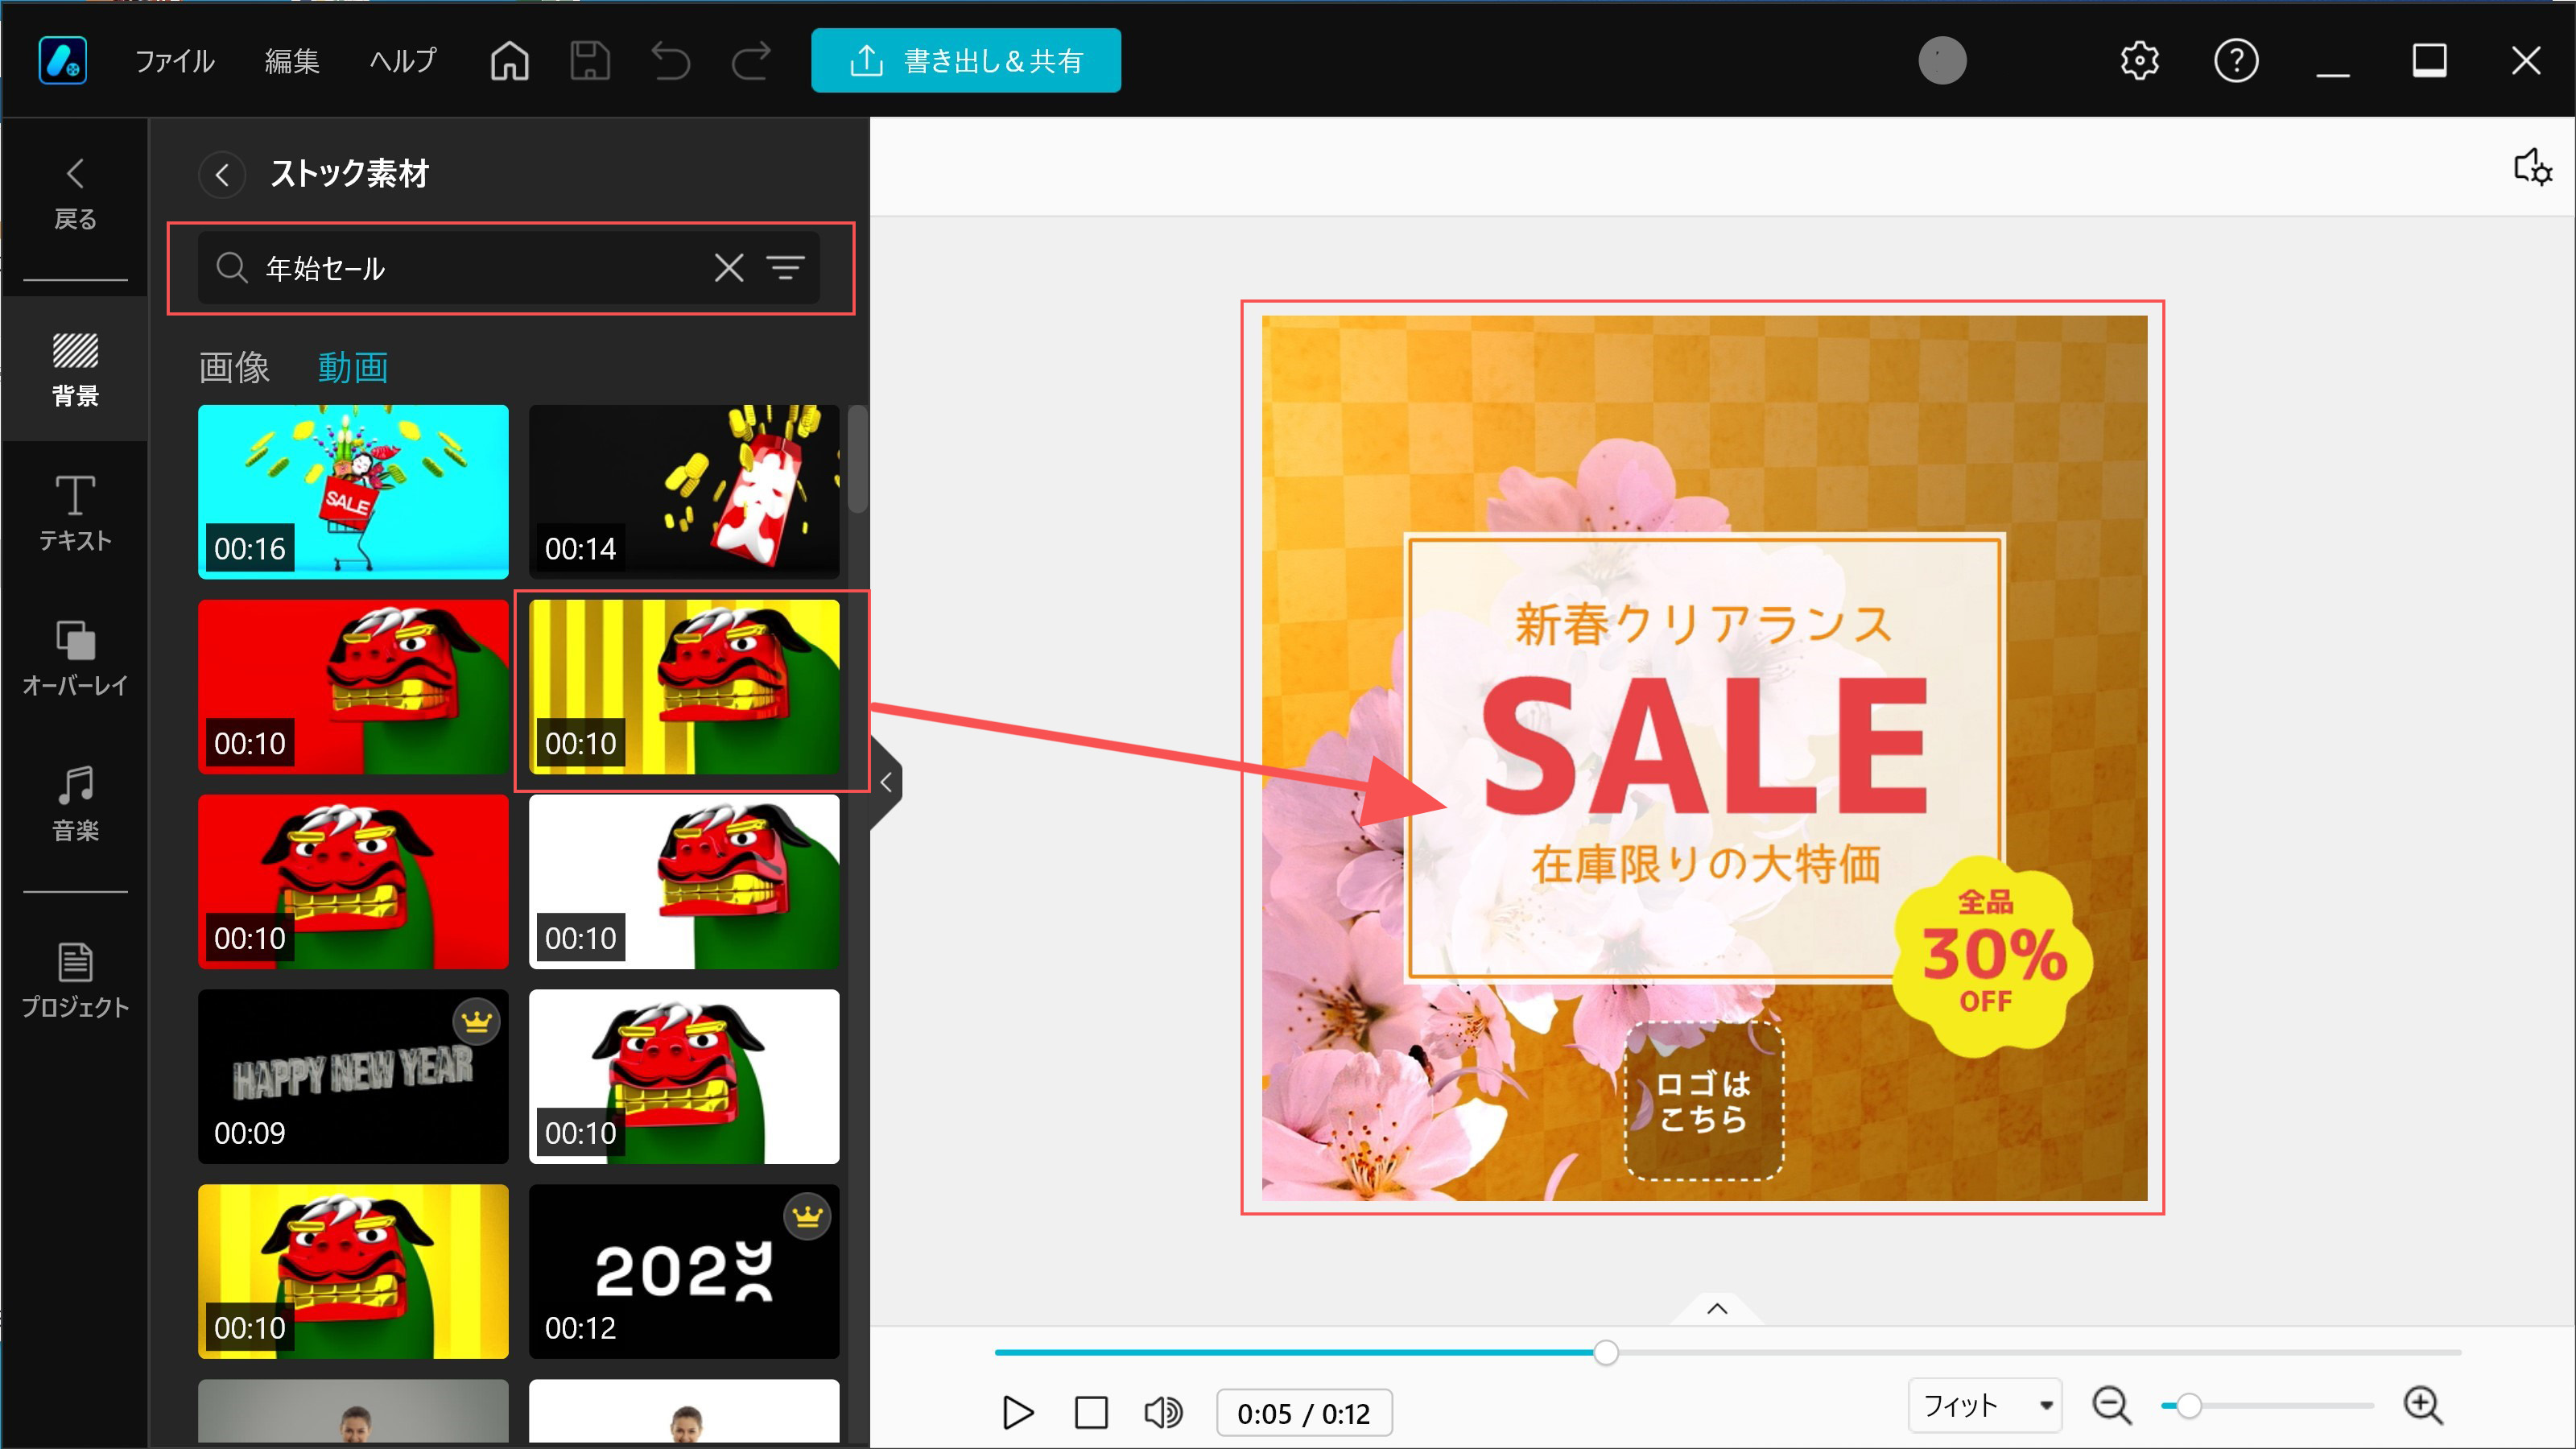This screenshot has width=2576, height=1449.
Task: Save the project with the floppy icon
Action: click(x=590, y=61)
